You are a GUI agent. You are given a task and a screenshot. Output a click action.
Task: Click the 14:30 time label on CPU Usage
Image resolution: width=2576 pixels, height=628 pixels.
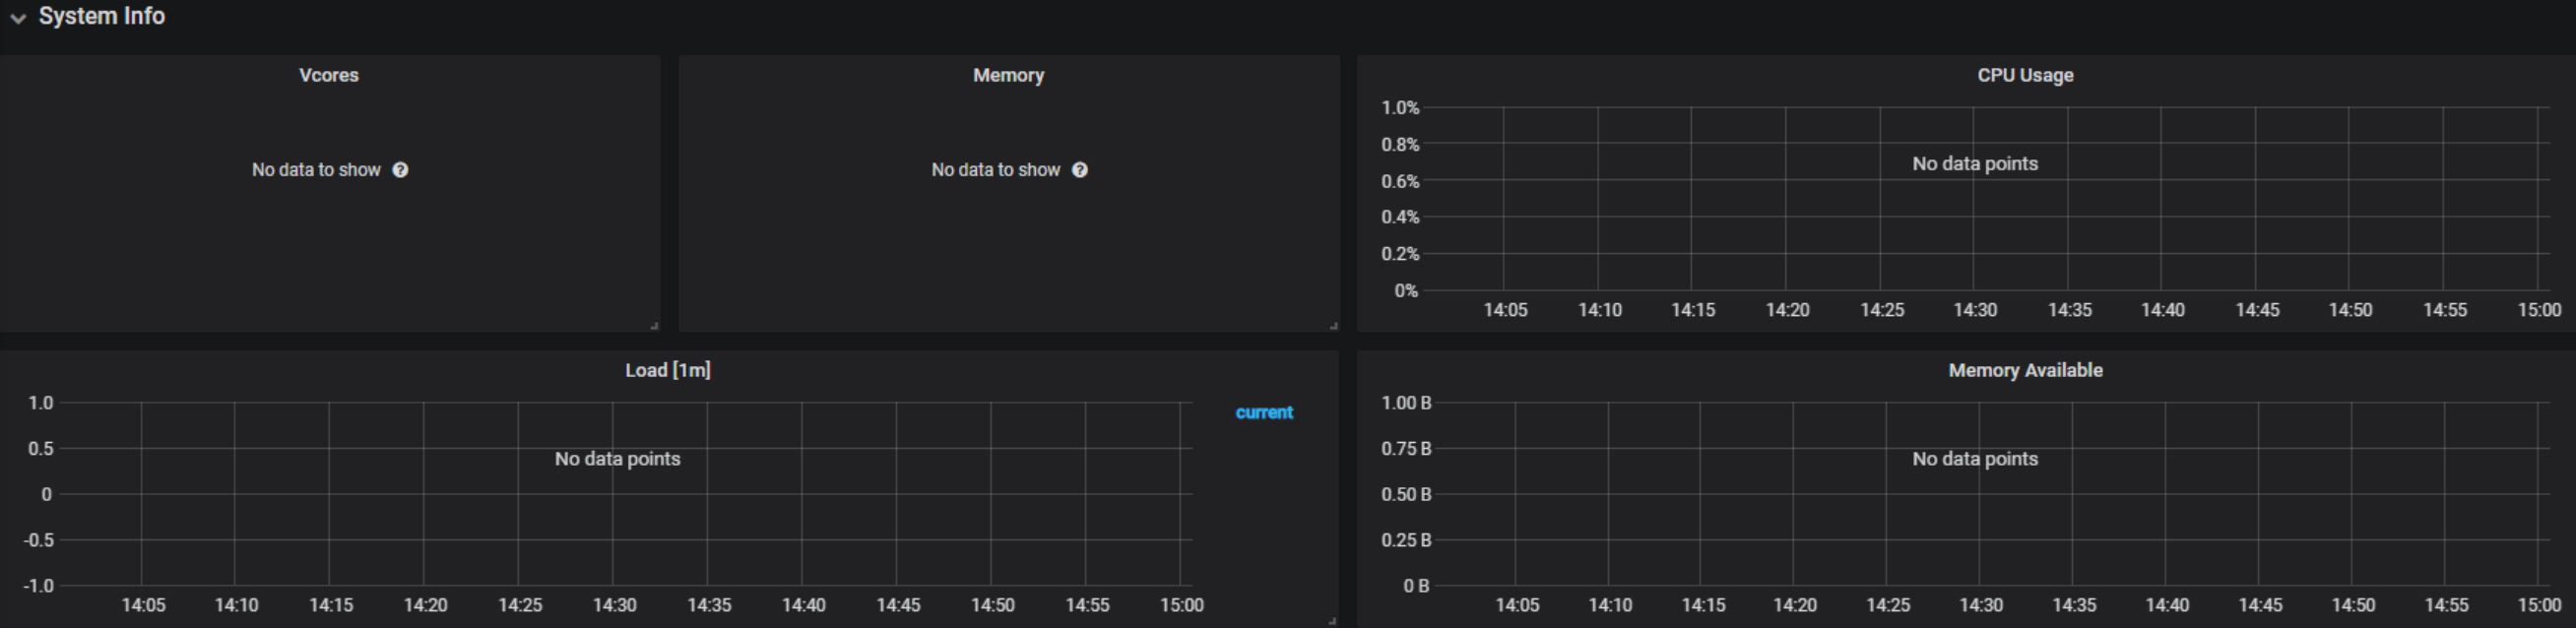(x=1975, y=310)
